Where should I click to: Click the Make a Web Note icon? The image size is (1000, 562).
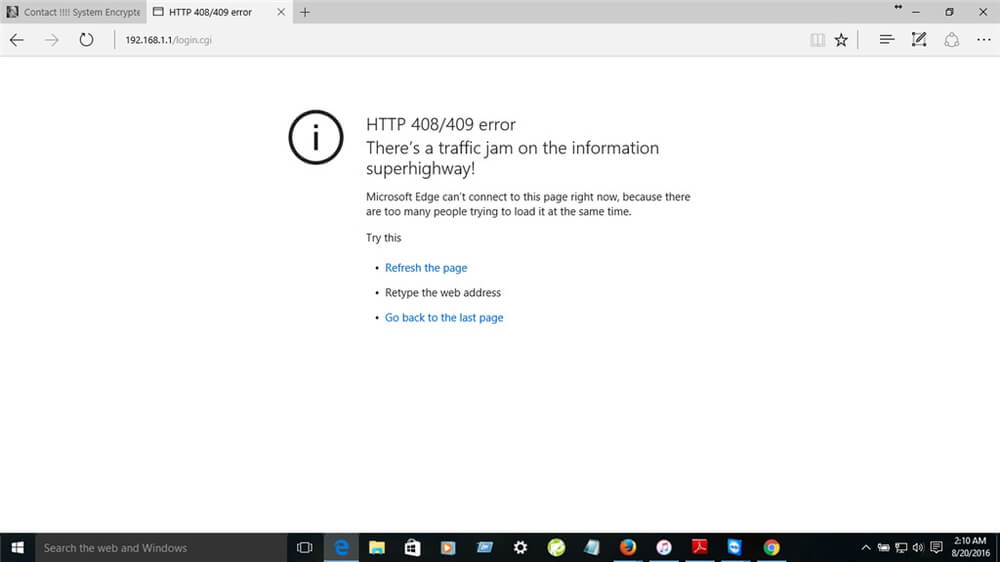919,40
